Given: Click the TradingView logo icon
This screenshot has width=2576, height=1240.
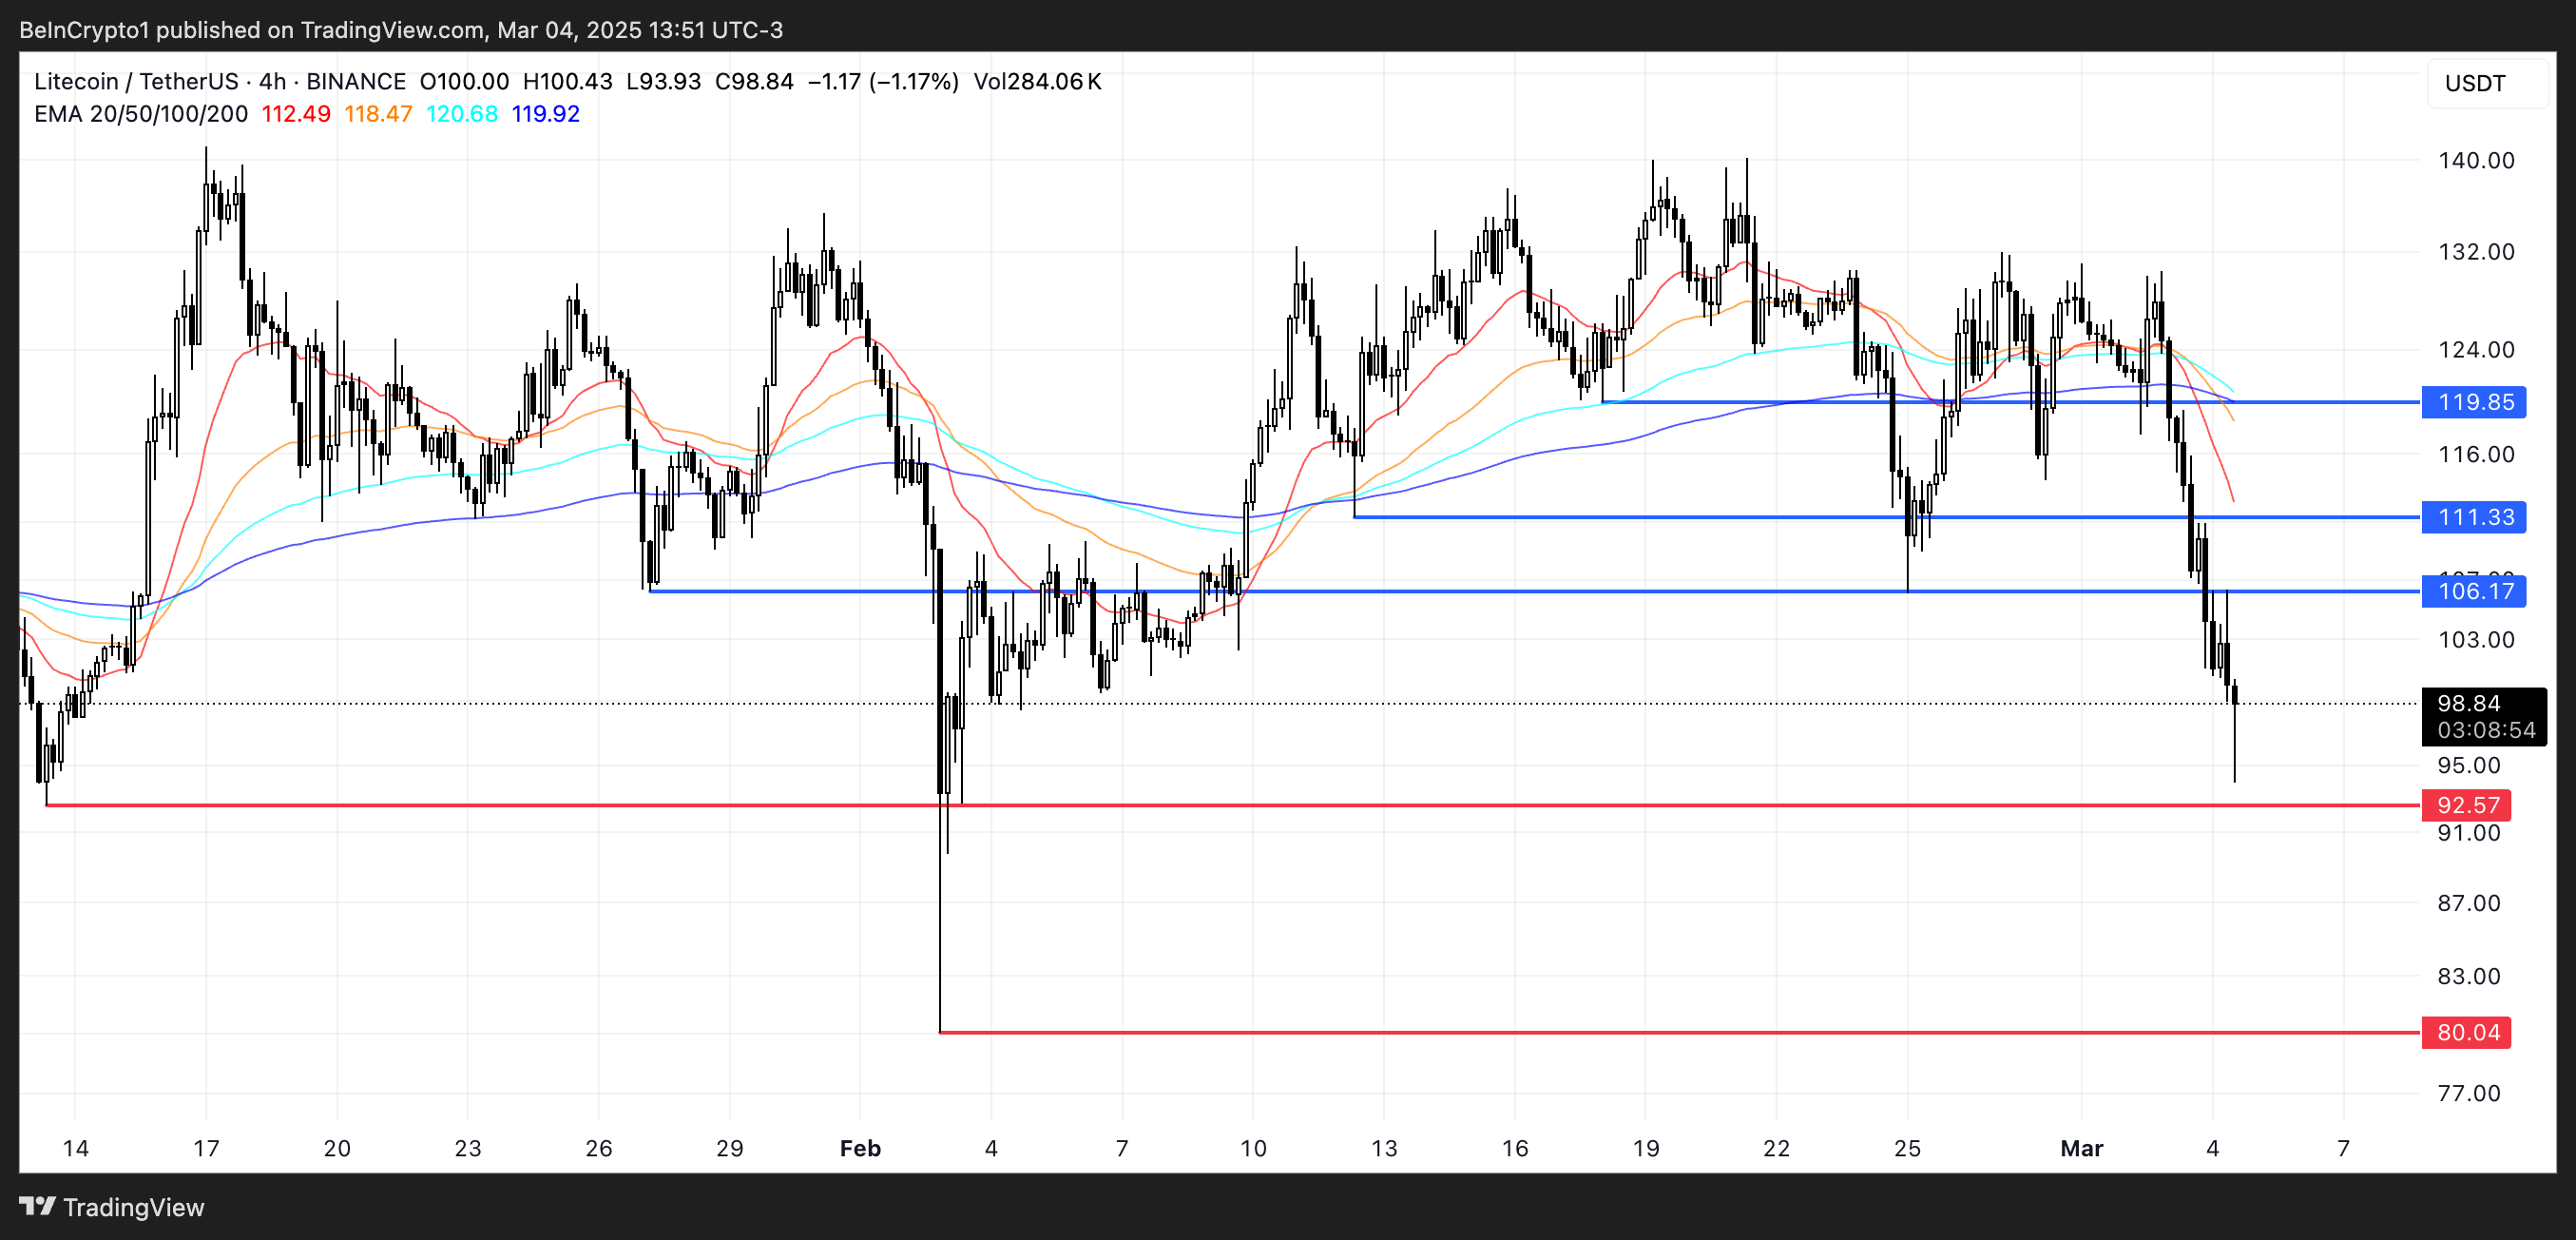Looking at the screenshot, I should coord(37,1206).
